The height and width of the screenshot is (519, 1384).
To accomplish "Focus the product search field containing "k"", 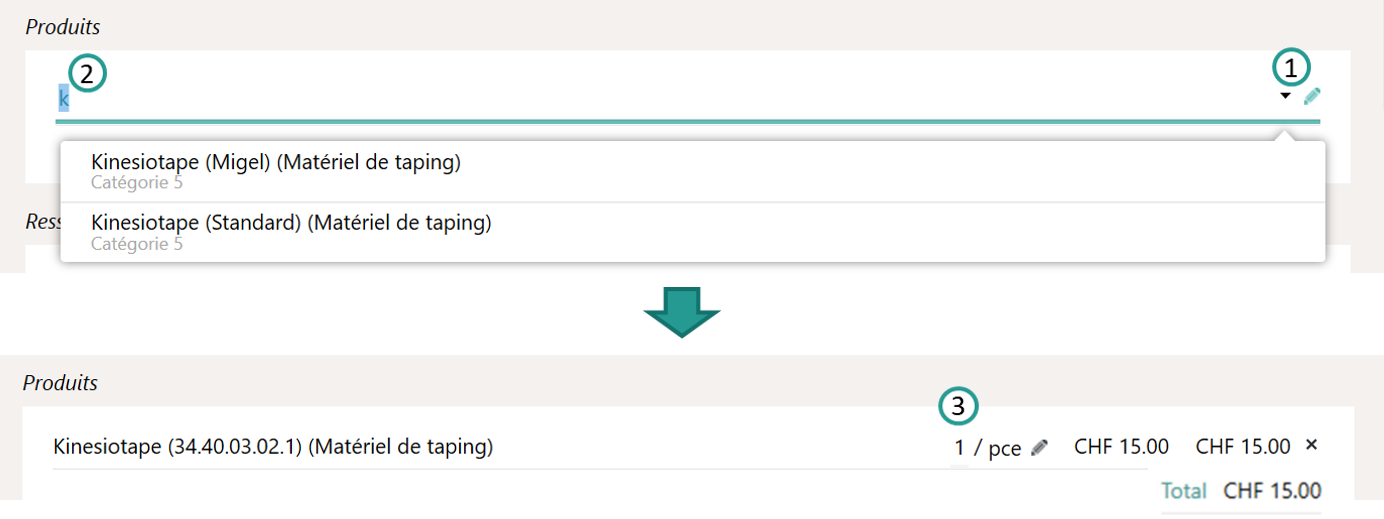I will pyautogui.click(x=600, y=99).
